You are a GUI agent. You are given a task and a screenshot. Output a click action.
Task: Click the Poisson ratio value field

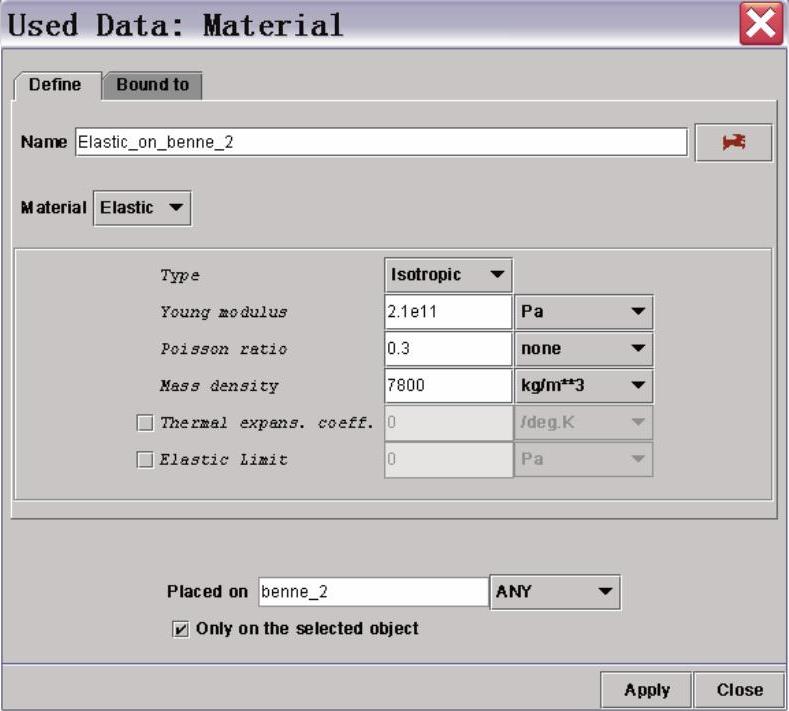(448, 349)
